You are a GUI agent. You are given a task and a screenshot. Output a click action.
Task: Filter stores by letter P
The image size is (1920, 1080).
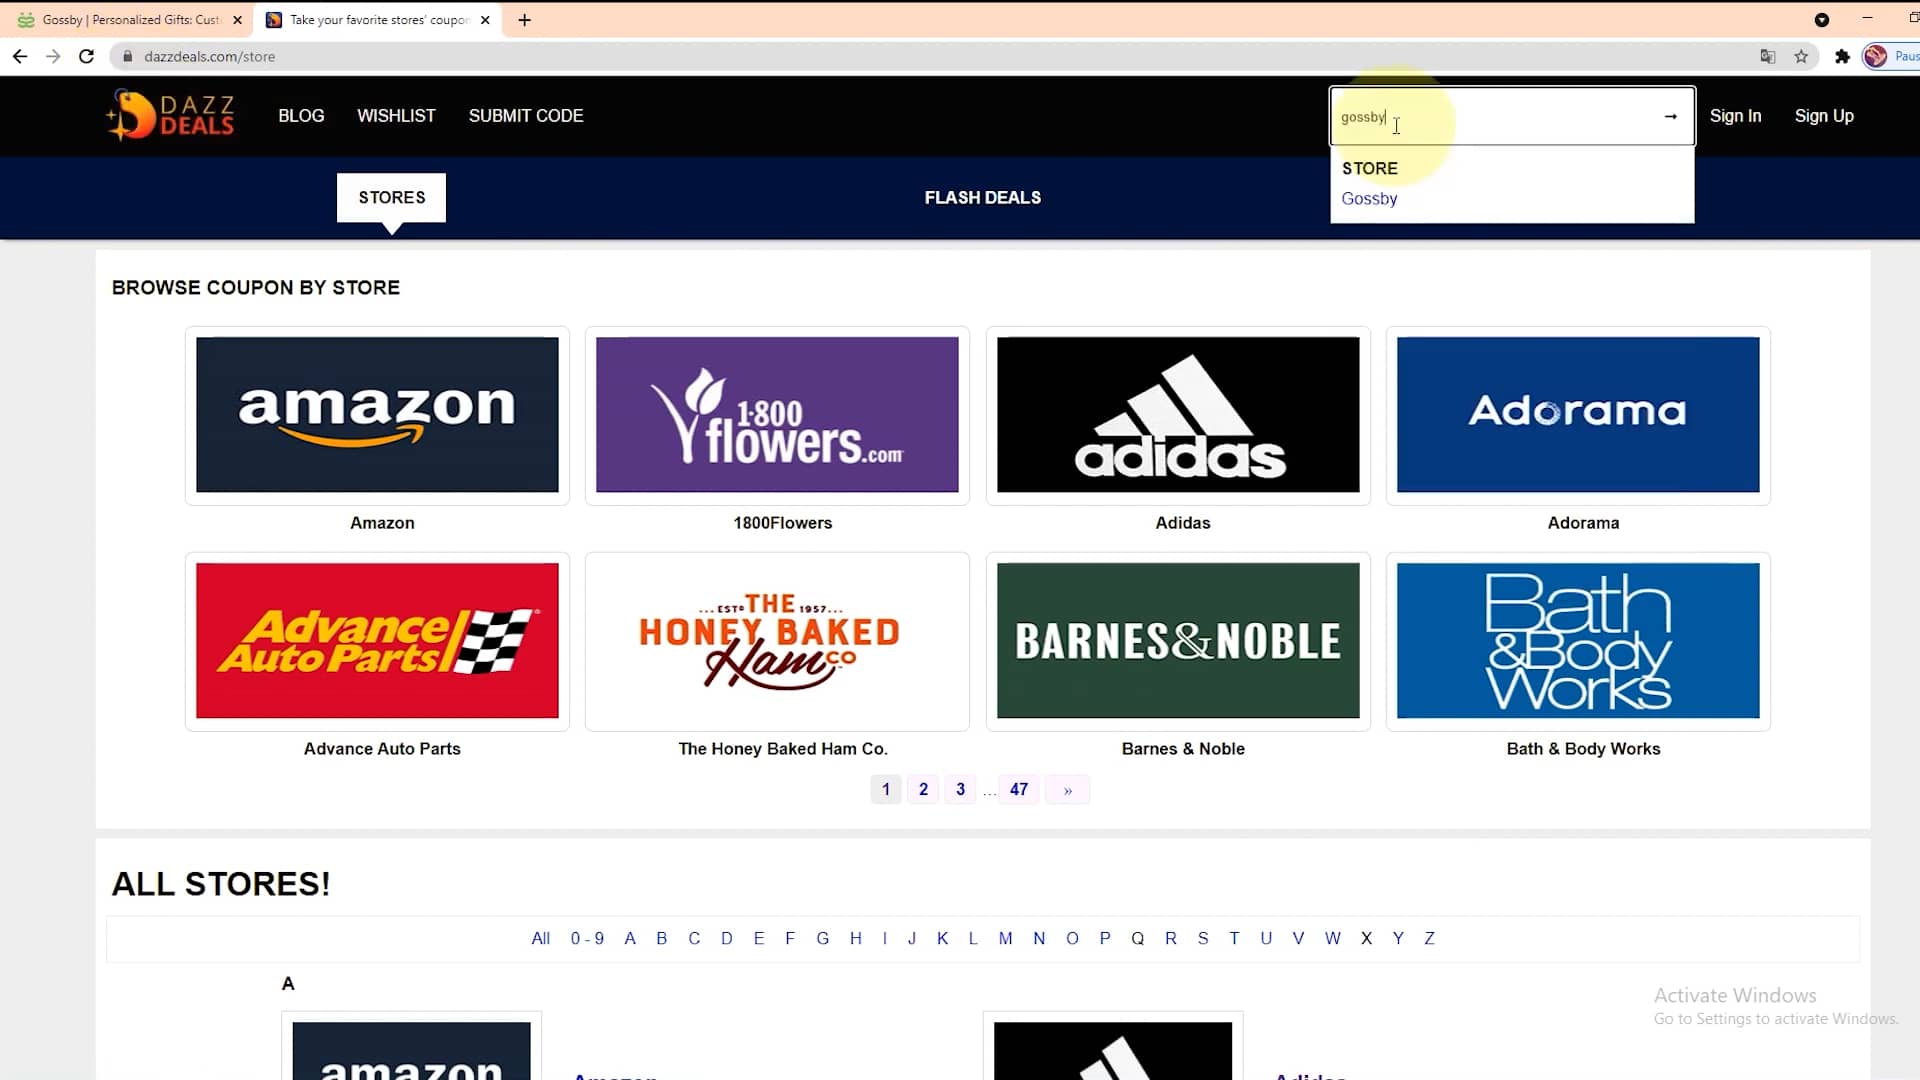(x=1104, y=939)
